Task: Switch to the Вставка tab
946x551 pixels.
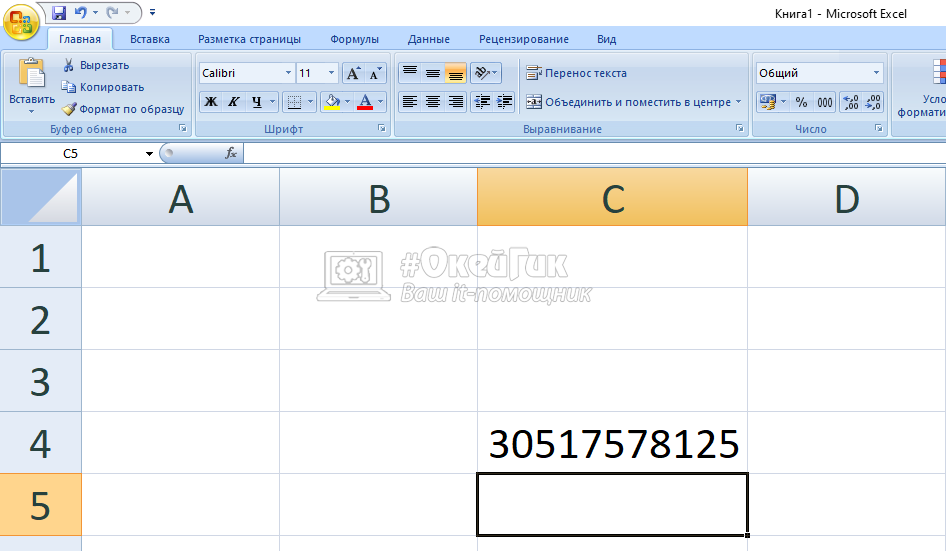Action: 150,39
